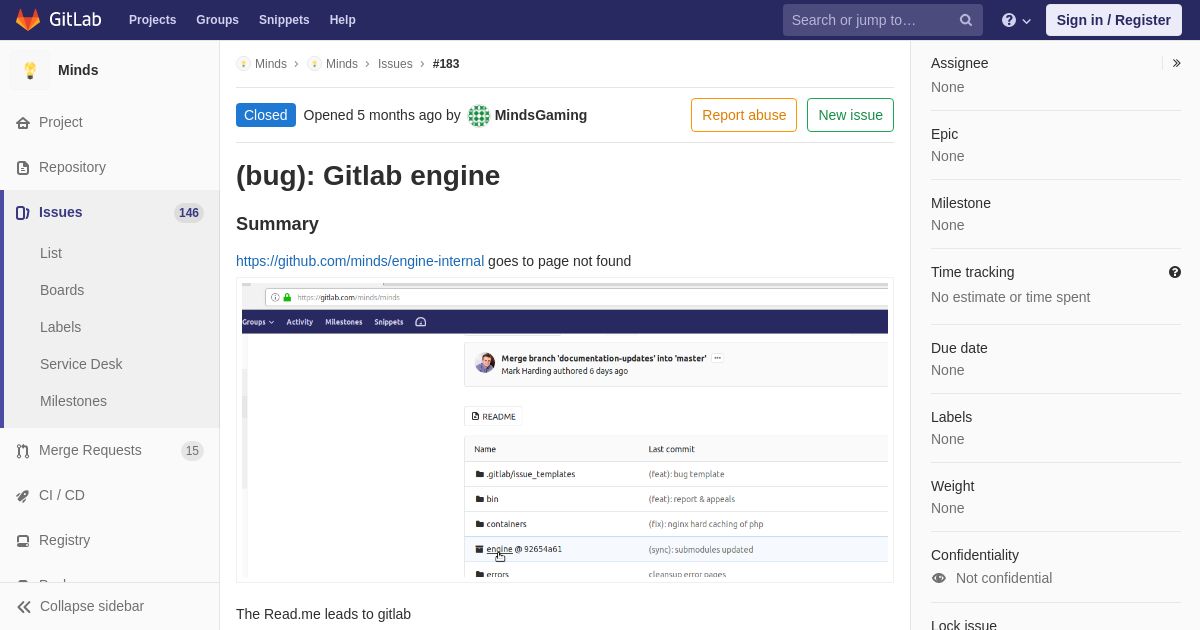Click second Minds breadcrumb lightbulb icon
The height and width of the screenshot is (630, 1200).
point(315,64)
